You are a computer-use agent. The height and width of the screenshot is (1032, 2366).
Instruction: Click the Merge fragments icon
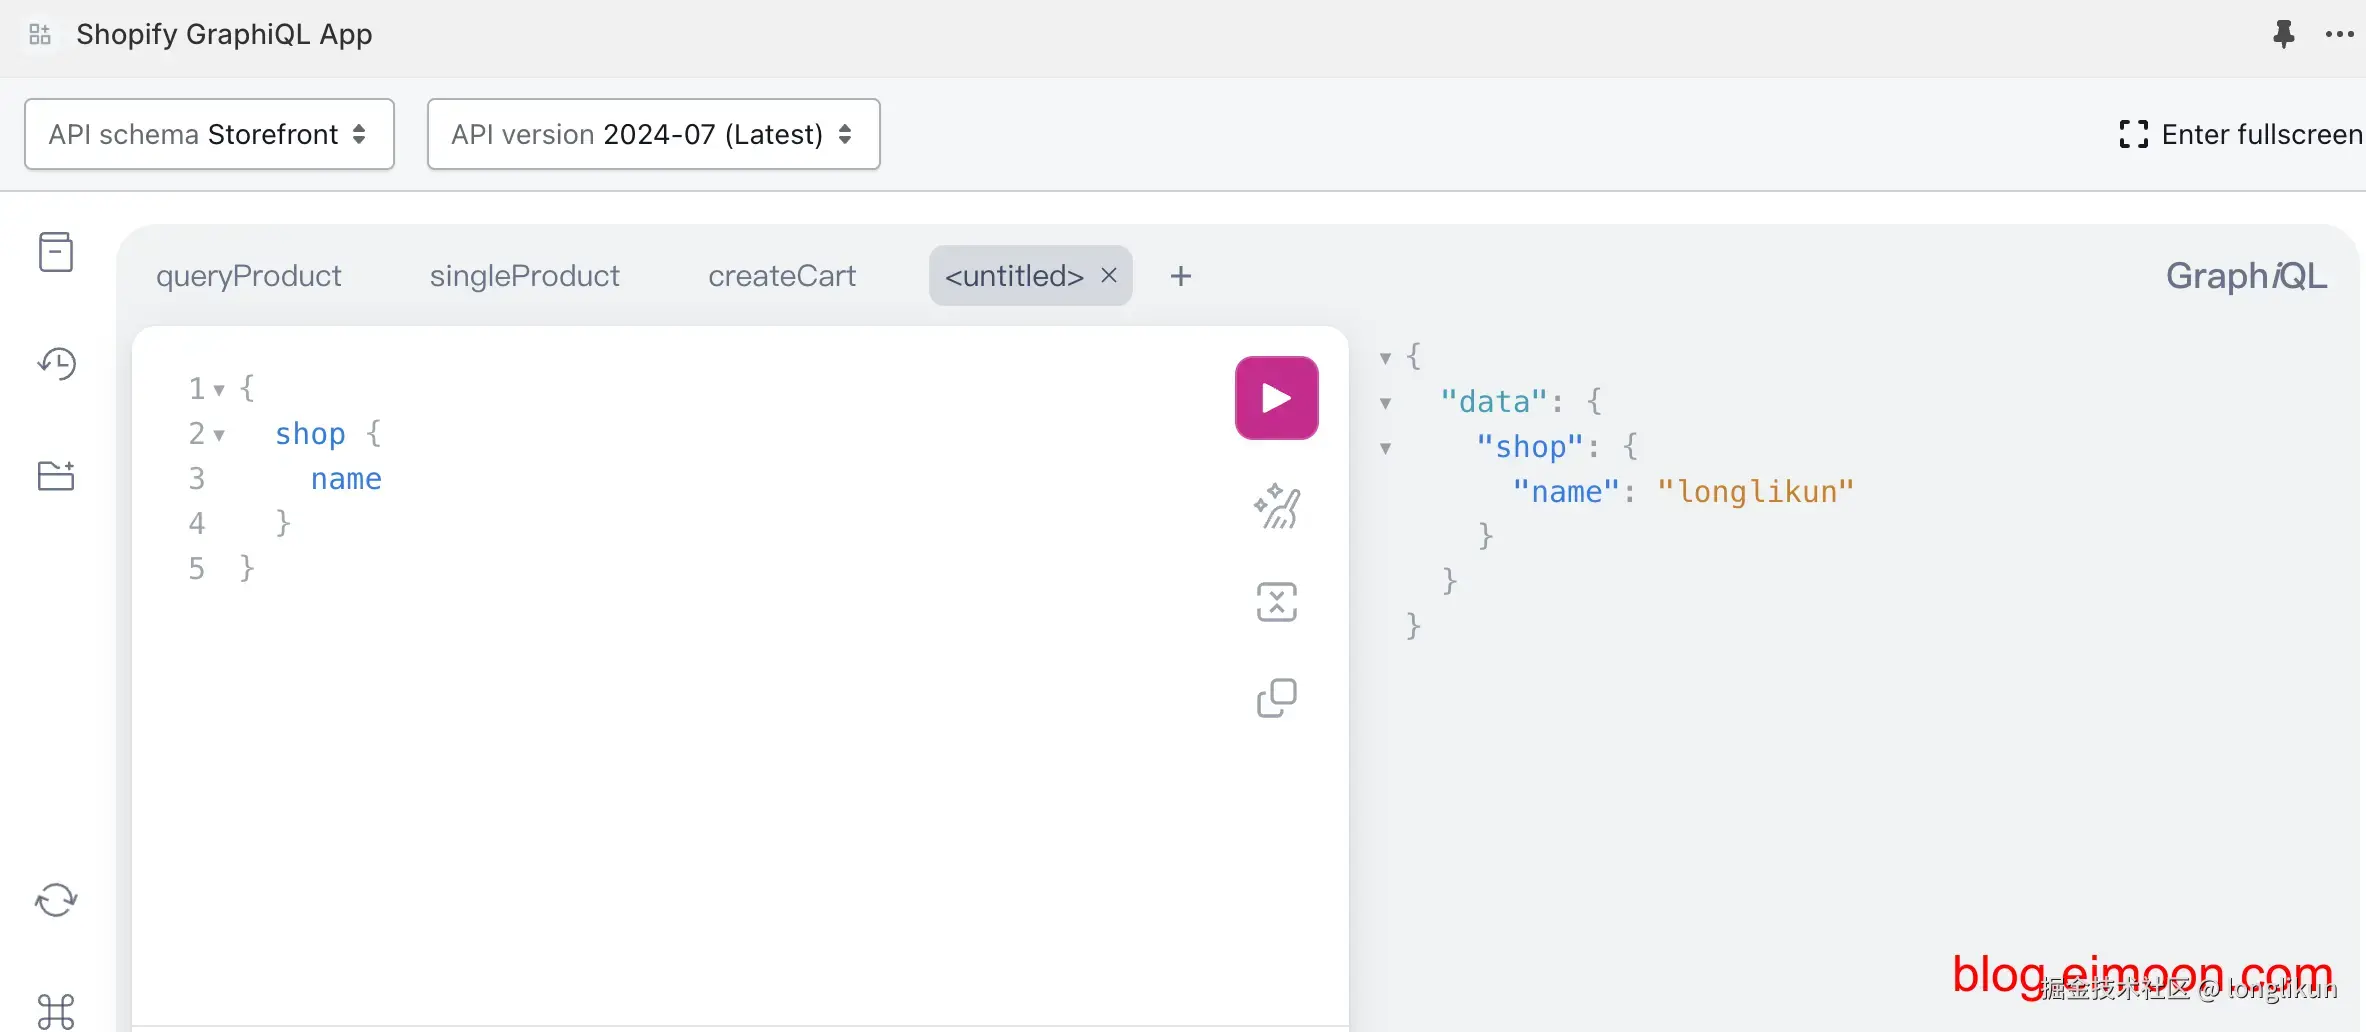click(1276, 602)
